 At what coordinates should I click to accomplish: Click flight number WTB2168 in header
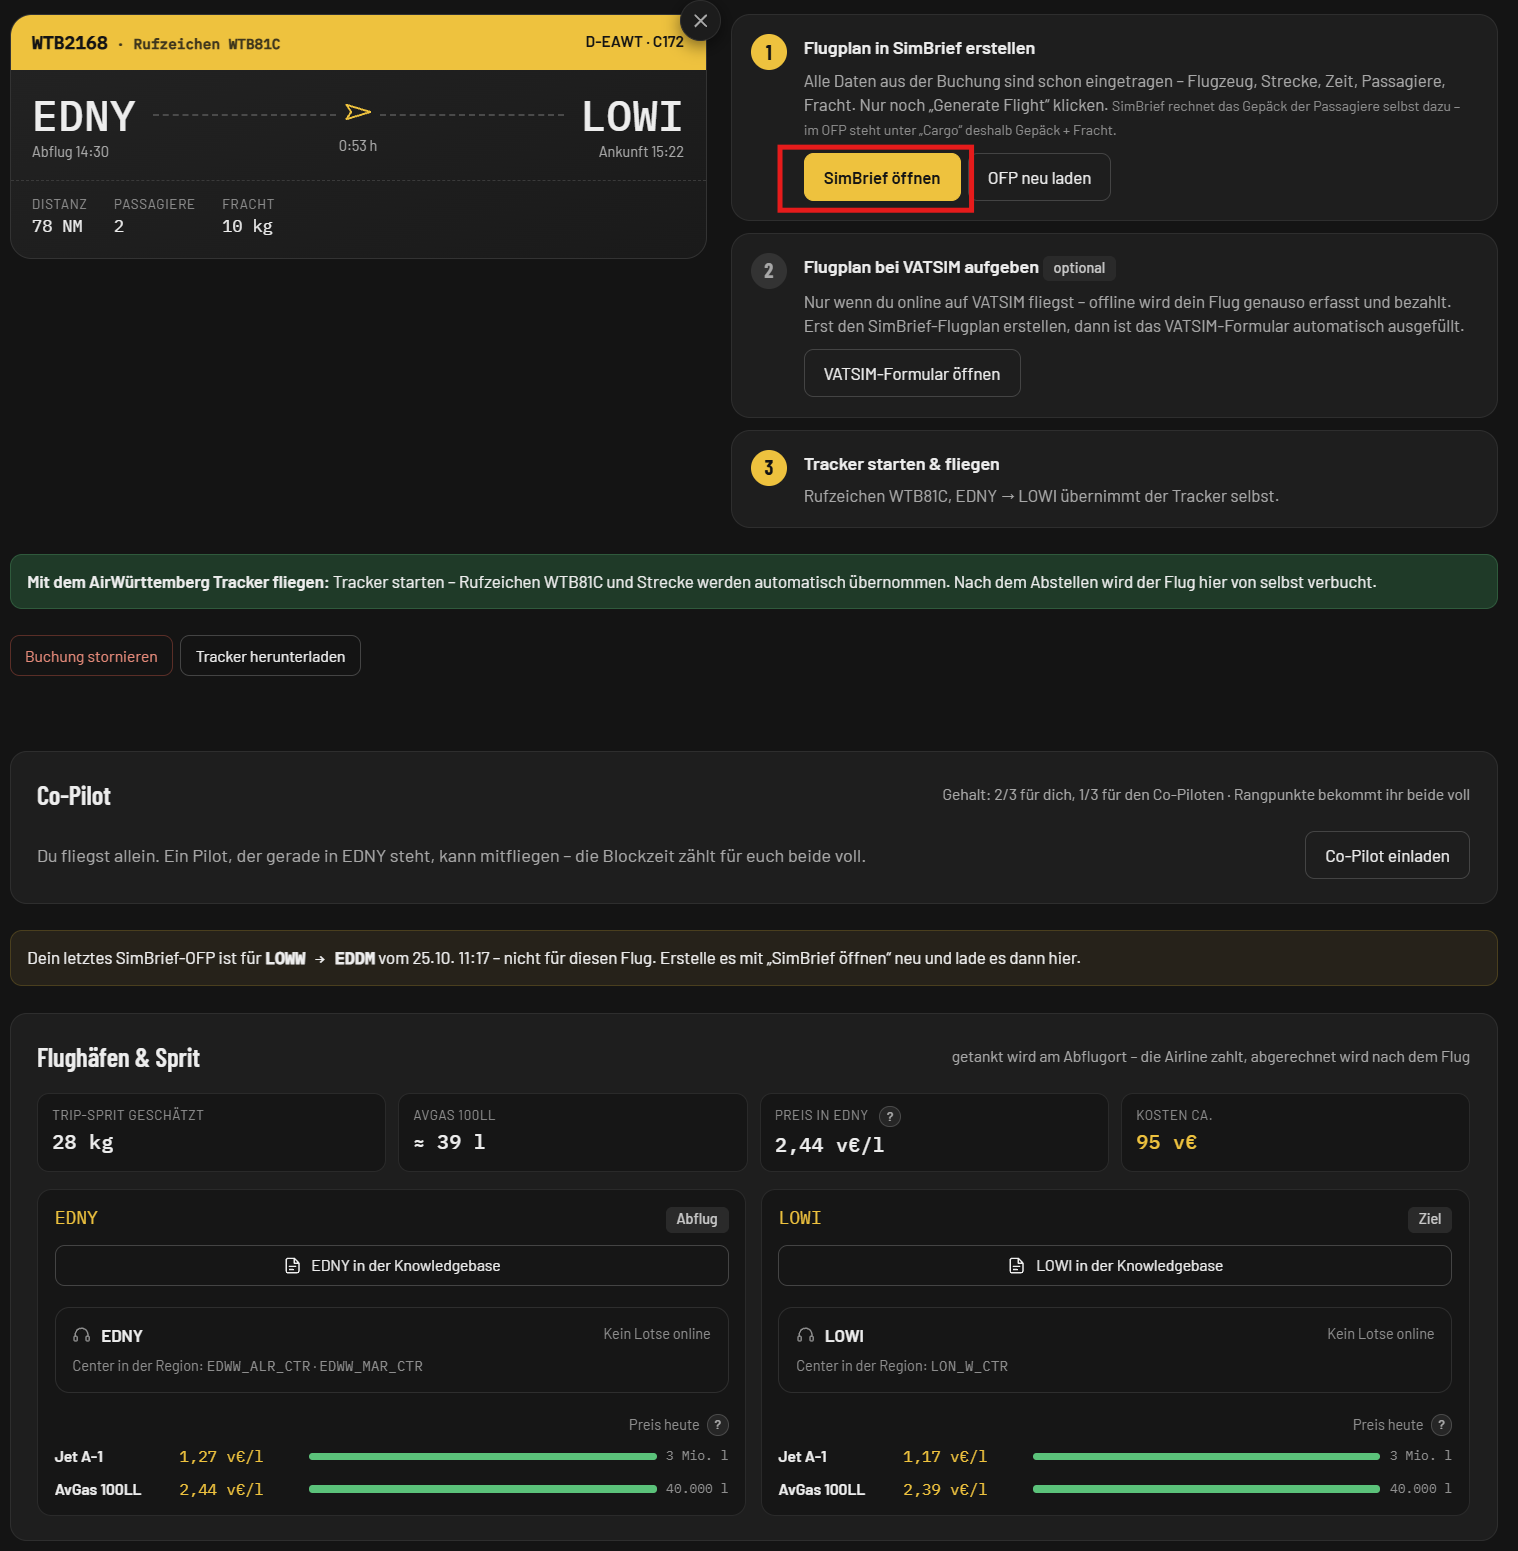point(69,43)
